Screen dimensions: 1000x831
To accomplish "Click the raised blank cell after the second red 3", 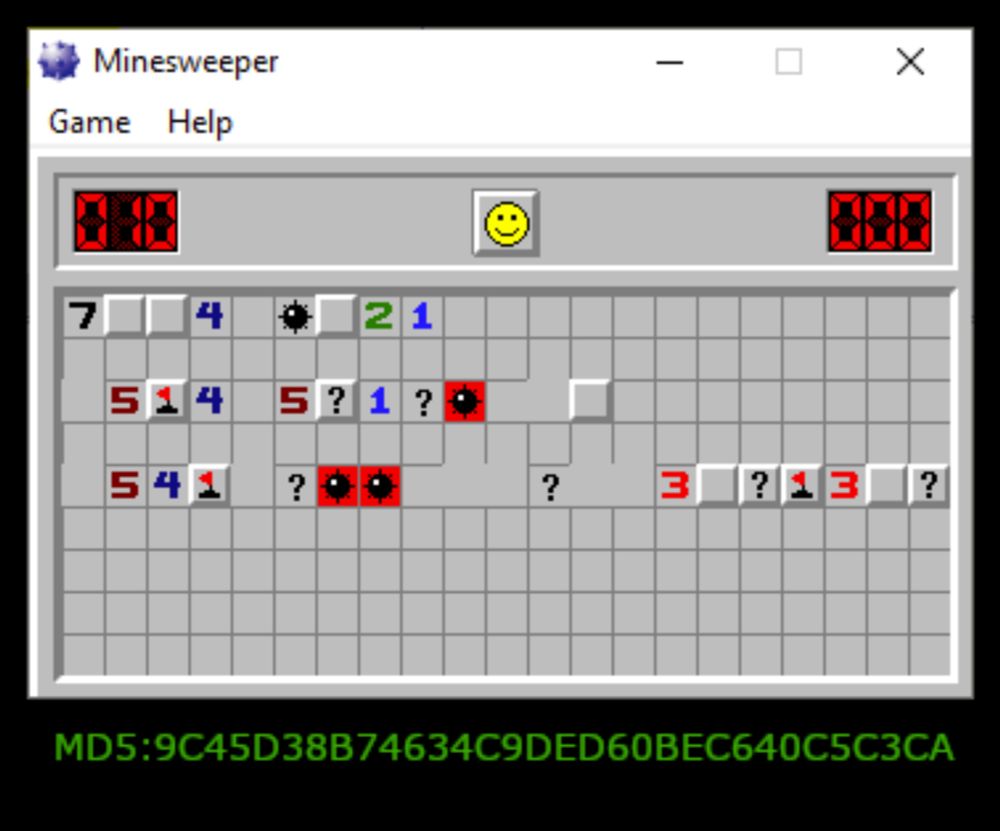I will tap(886, 486).
